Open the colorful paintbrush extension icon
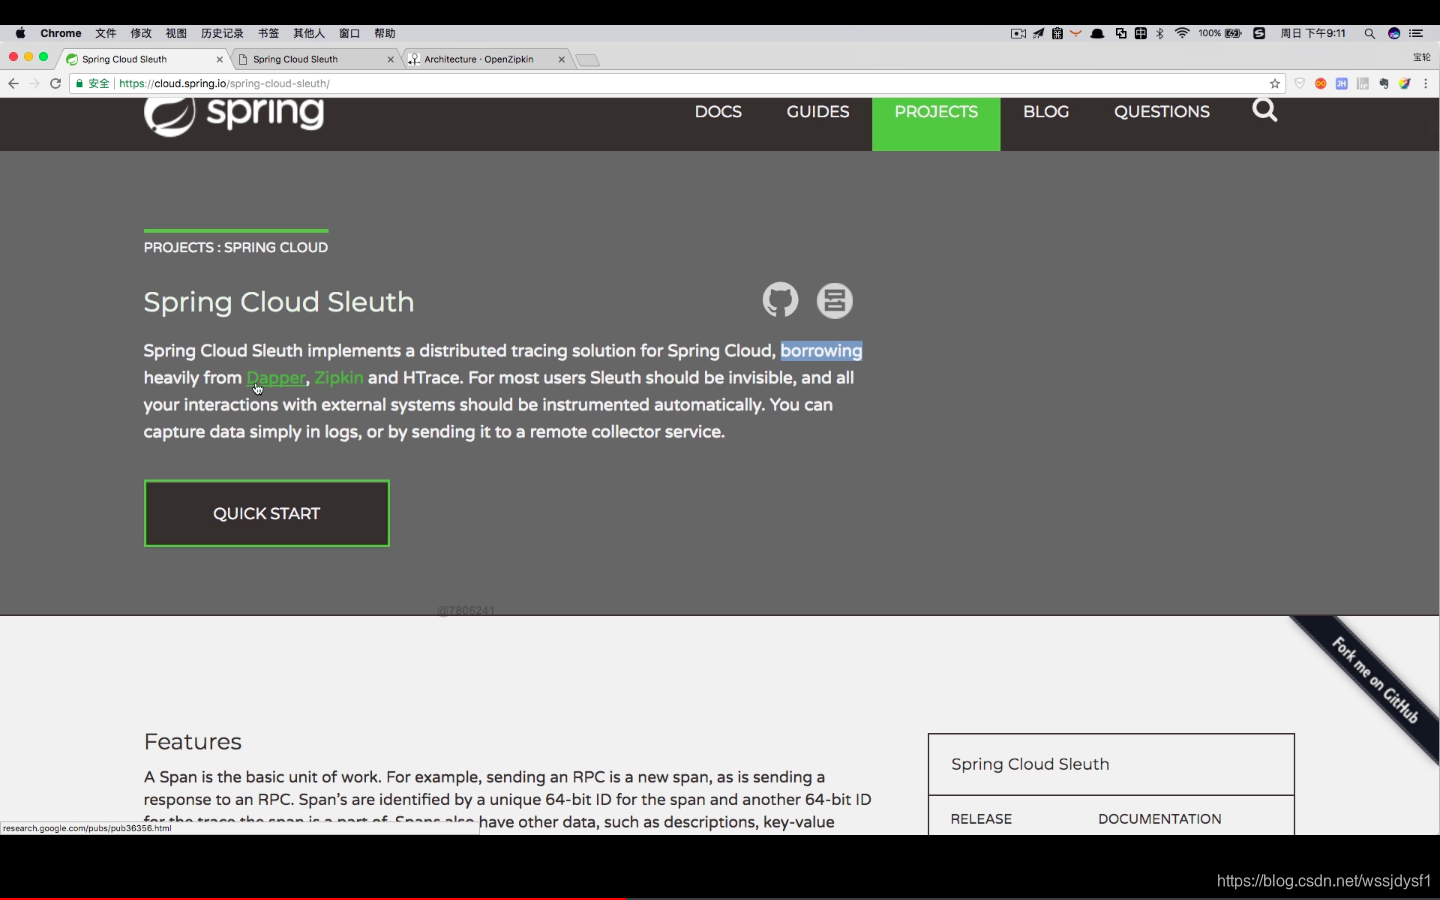Viewport: 1440px width, 900px height. pyautogui.click(x=1405, y=84)
